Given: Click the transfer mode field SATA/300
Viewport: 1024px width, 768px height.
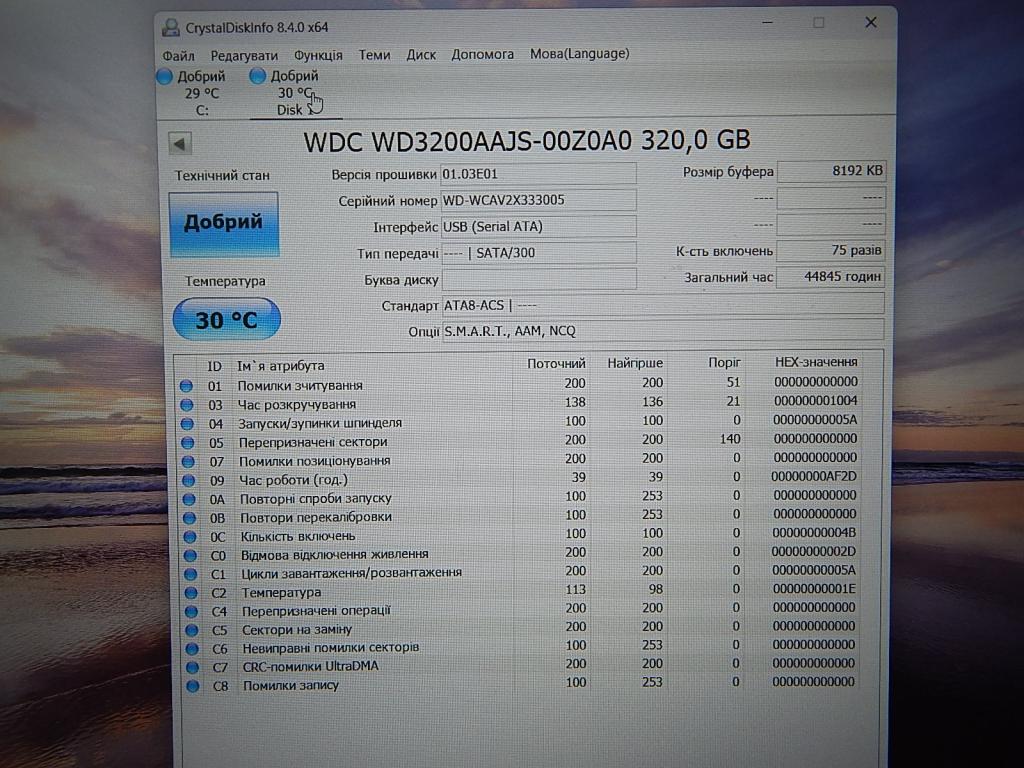Looking at the screenshot, I should point(539,253).
